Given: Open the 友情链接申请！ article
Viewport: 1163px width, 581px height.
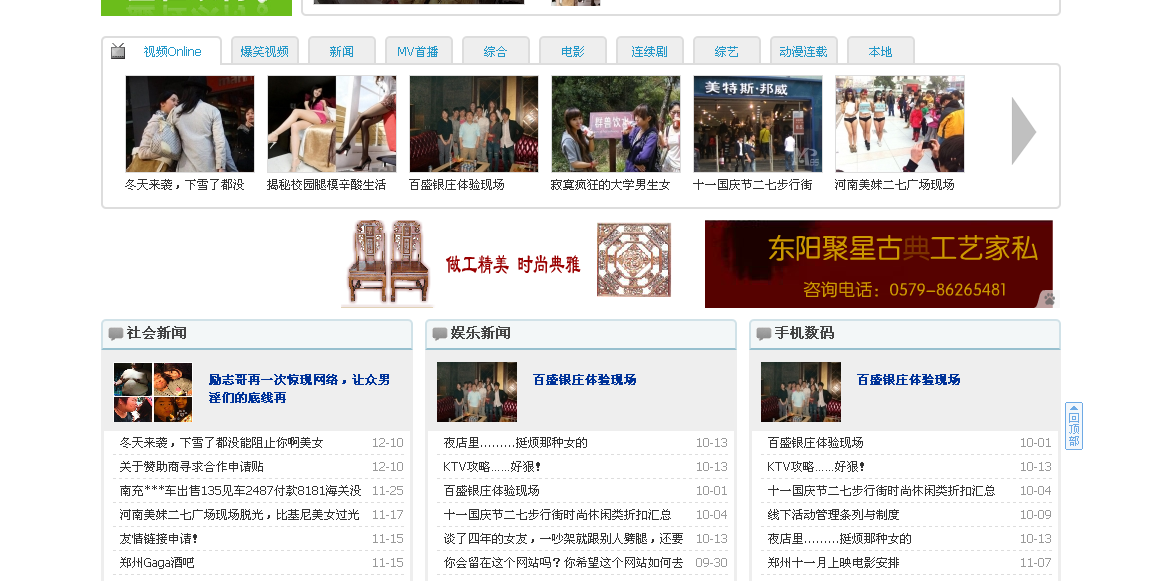Looking at the screenshot, I should click(x=160, y=539).
